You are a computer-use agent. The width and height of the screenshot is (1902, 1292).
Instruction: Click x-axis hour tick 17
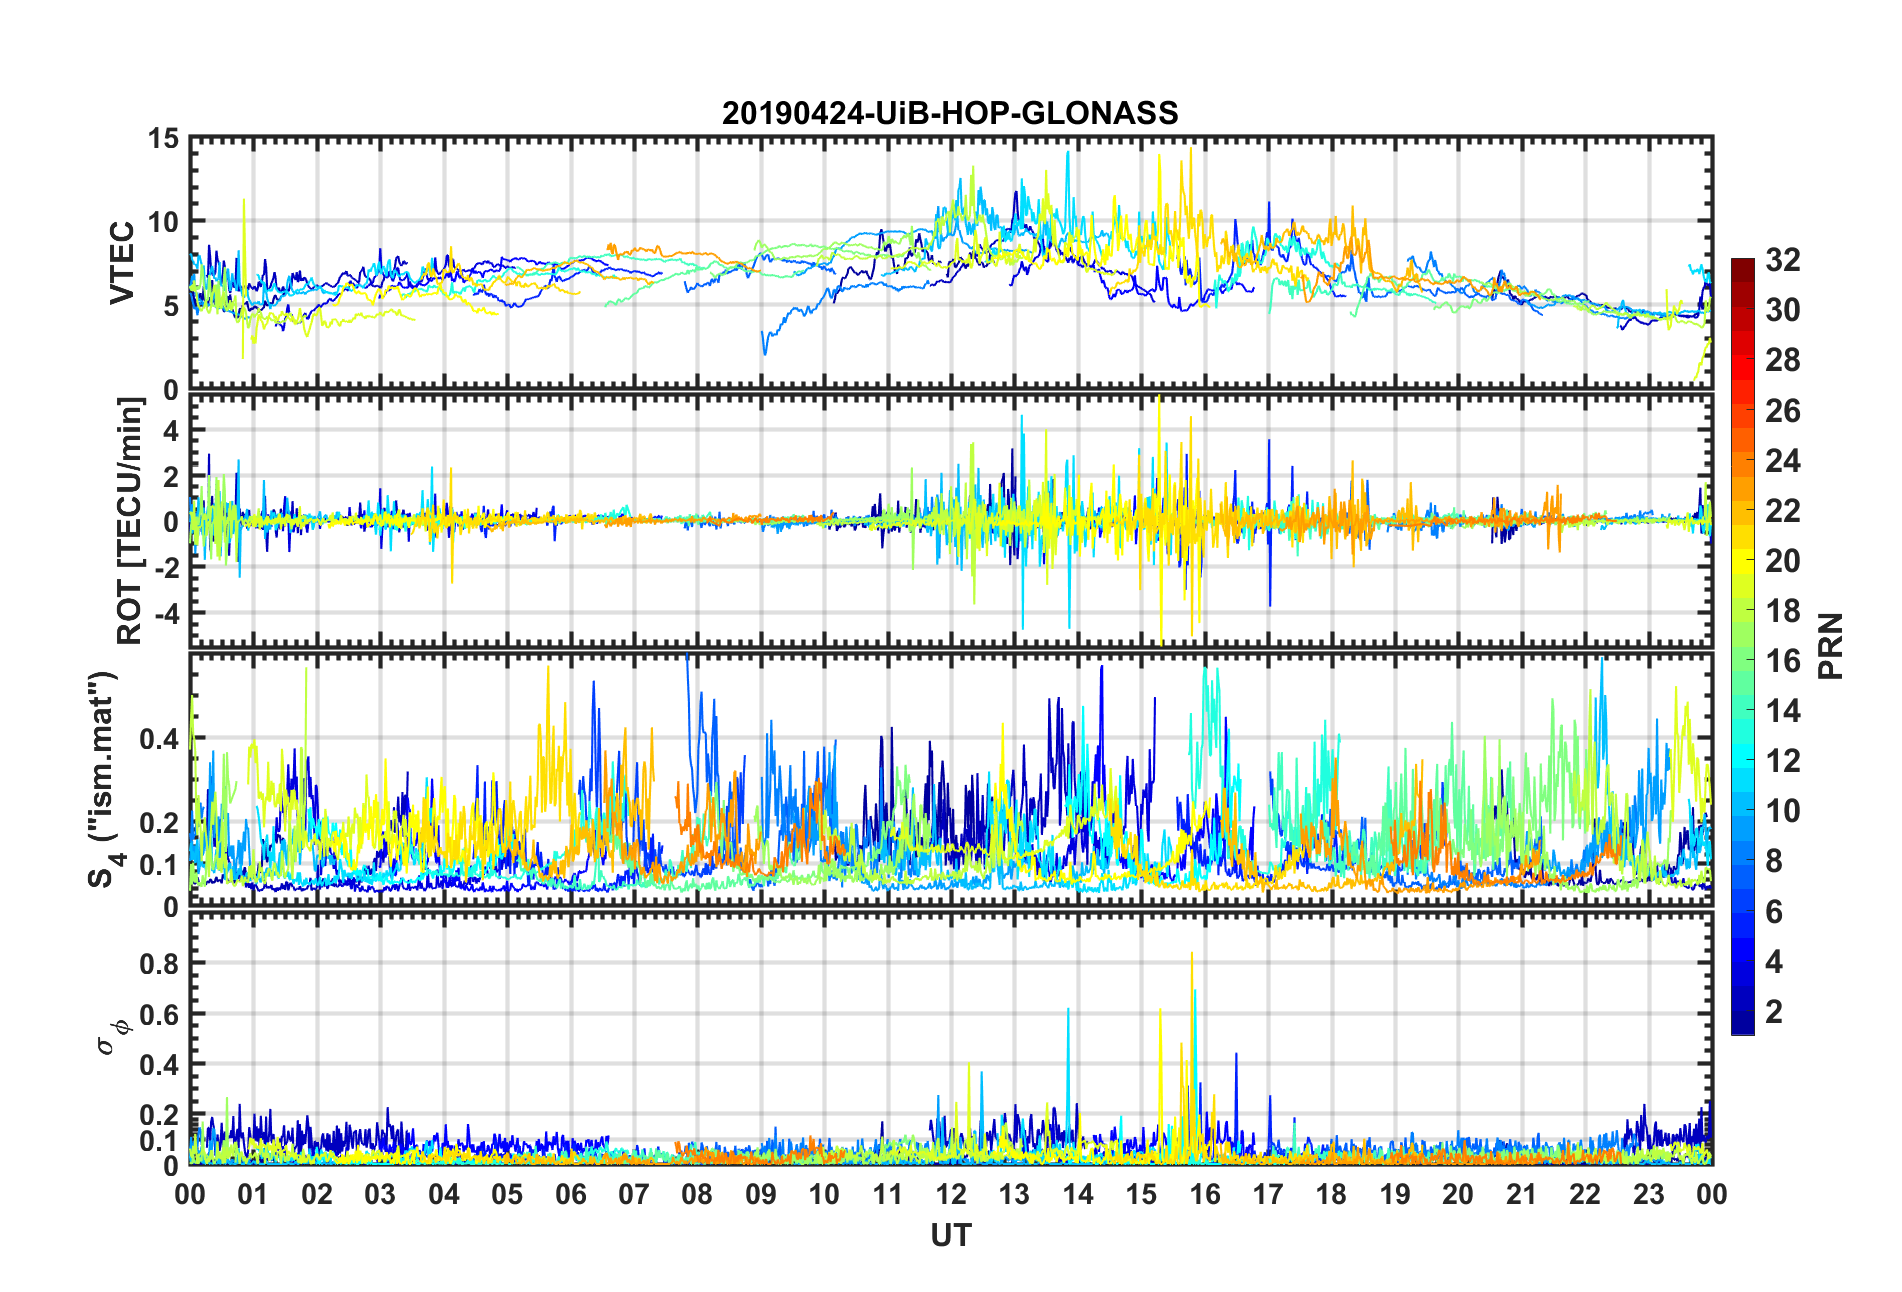tap(1268, 1194)
